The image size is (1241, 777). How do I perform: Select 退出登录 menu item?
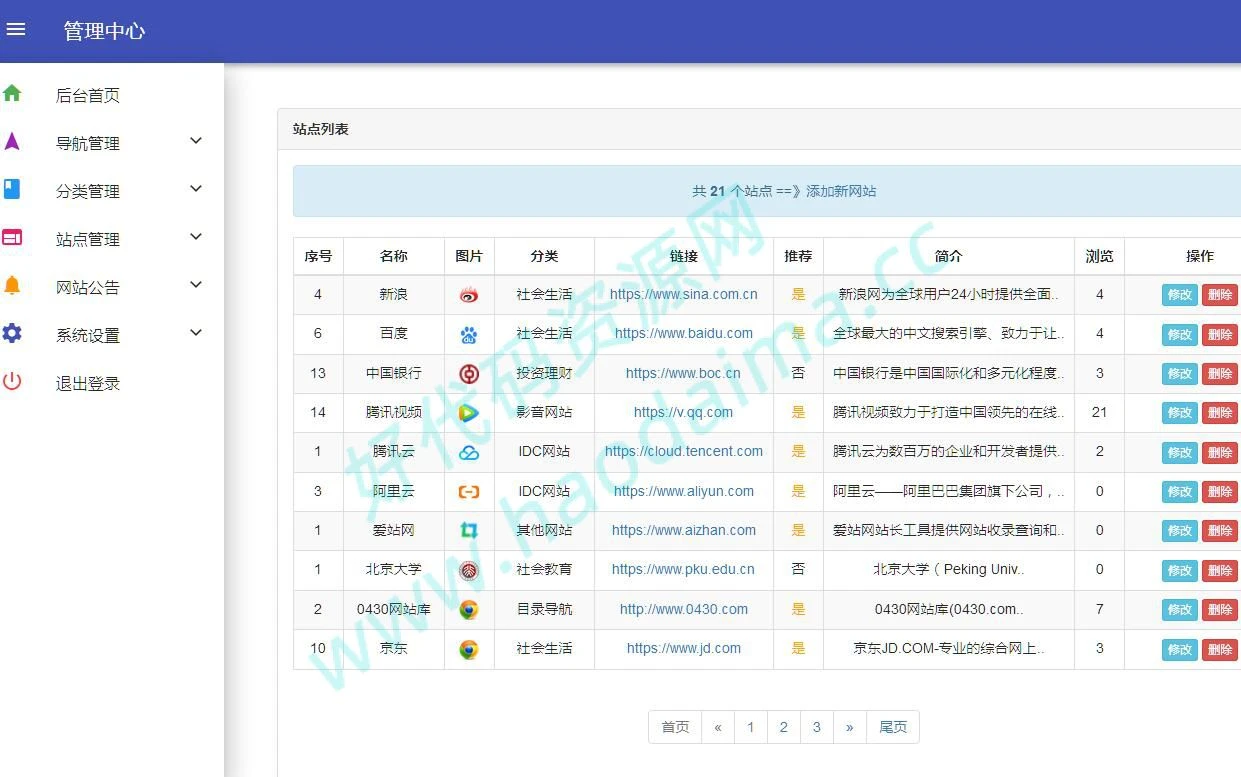click(x=88, y=384)
